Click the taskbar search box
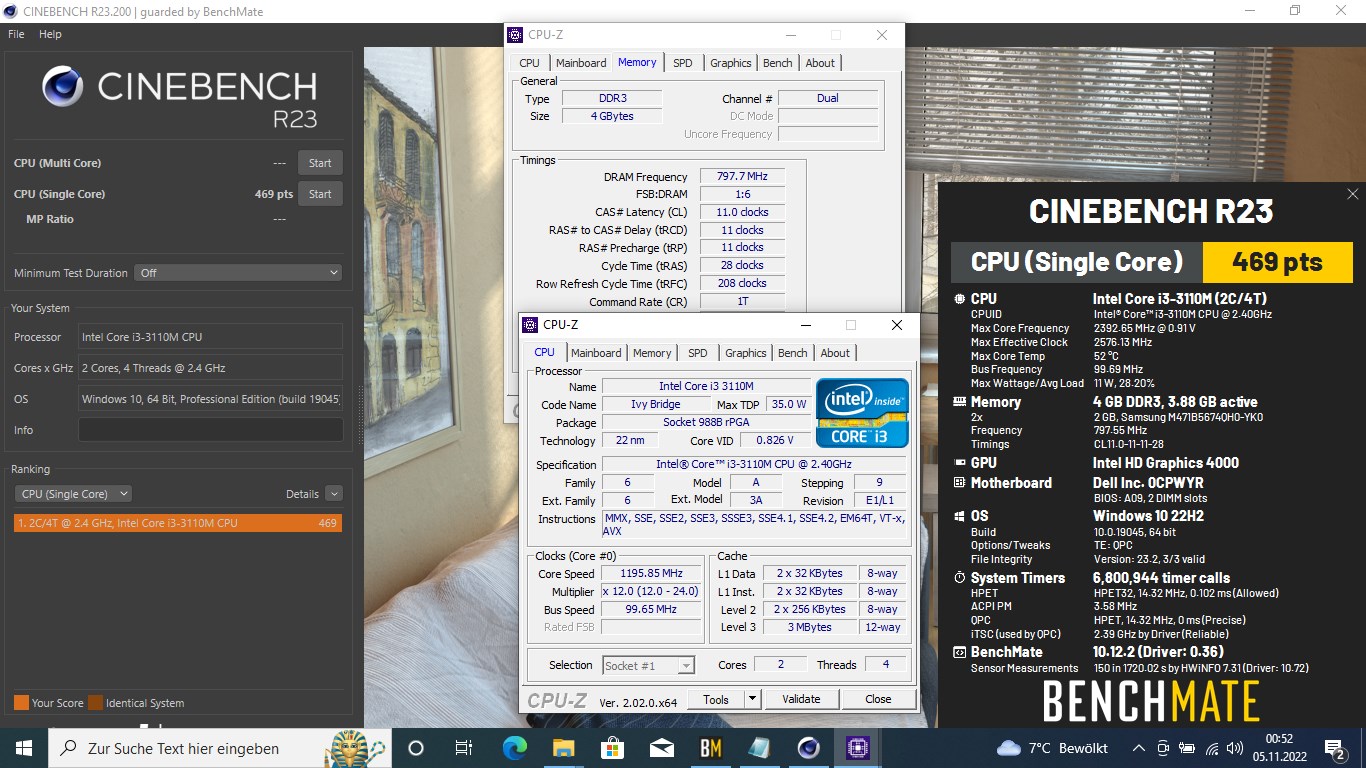Viewport: 1366px width, 768px height. point(218,748)
